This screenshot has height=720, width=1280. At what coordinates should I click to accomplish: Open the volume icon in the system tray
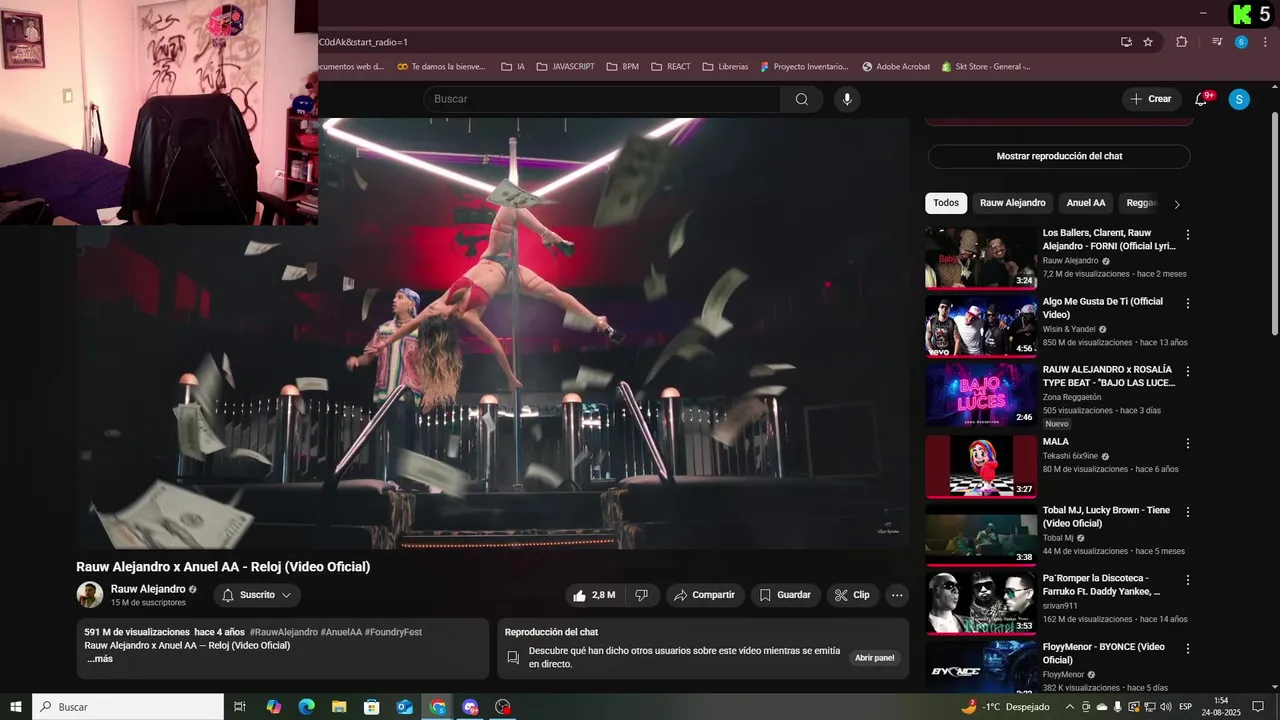point(1165,707)
